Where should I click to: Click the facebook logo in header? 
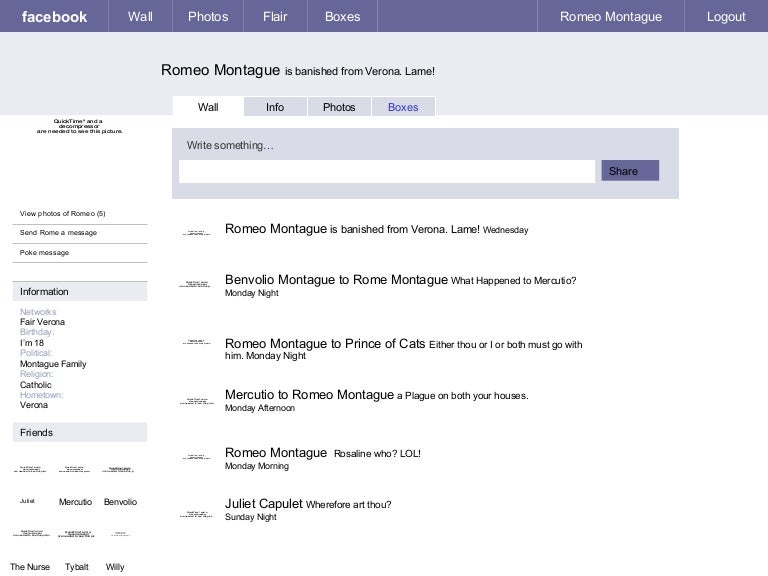[54, 16]
